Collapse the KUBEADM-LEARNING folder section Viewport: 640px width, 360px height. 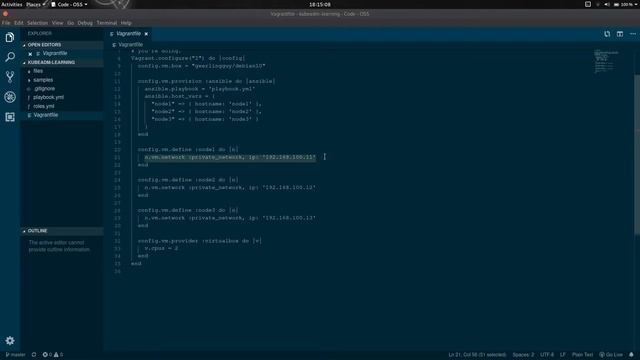coord(62,62)
